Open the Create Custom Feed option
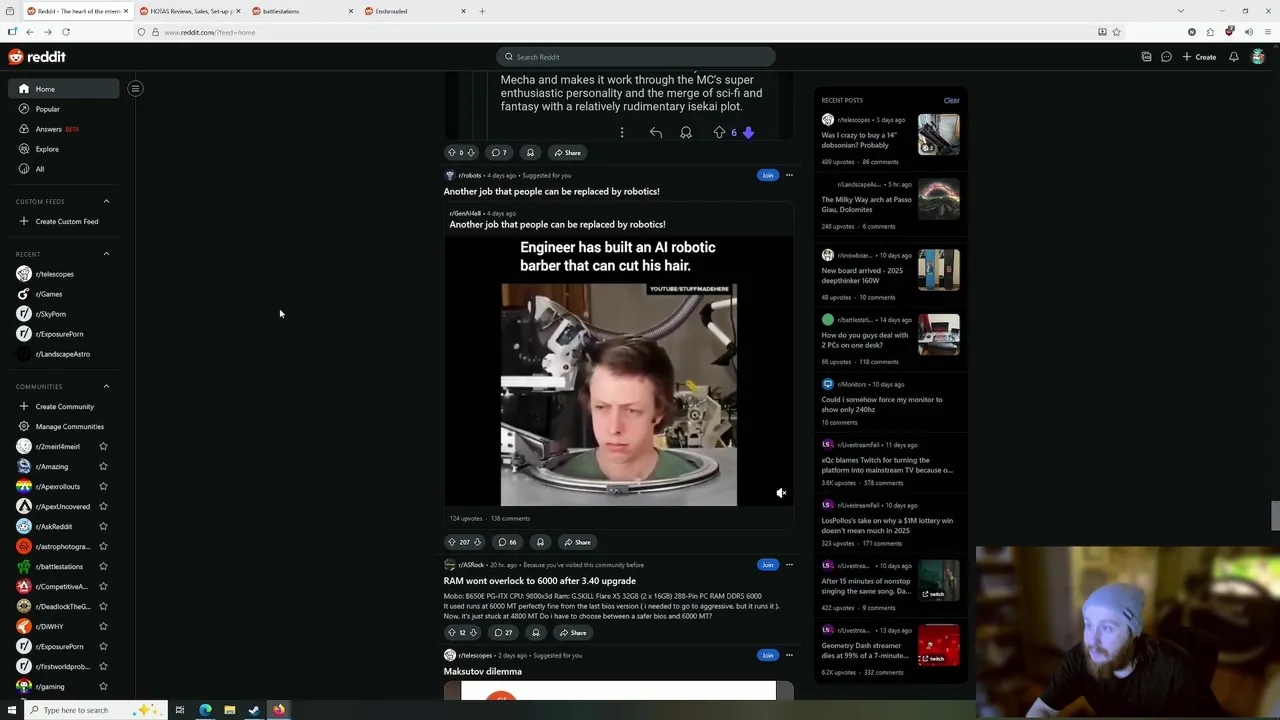The image size is (1280, 720). (64, 221)
